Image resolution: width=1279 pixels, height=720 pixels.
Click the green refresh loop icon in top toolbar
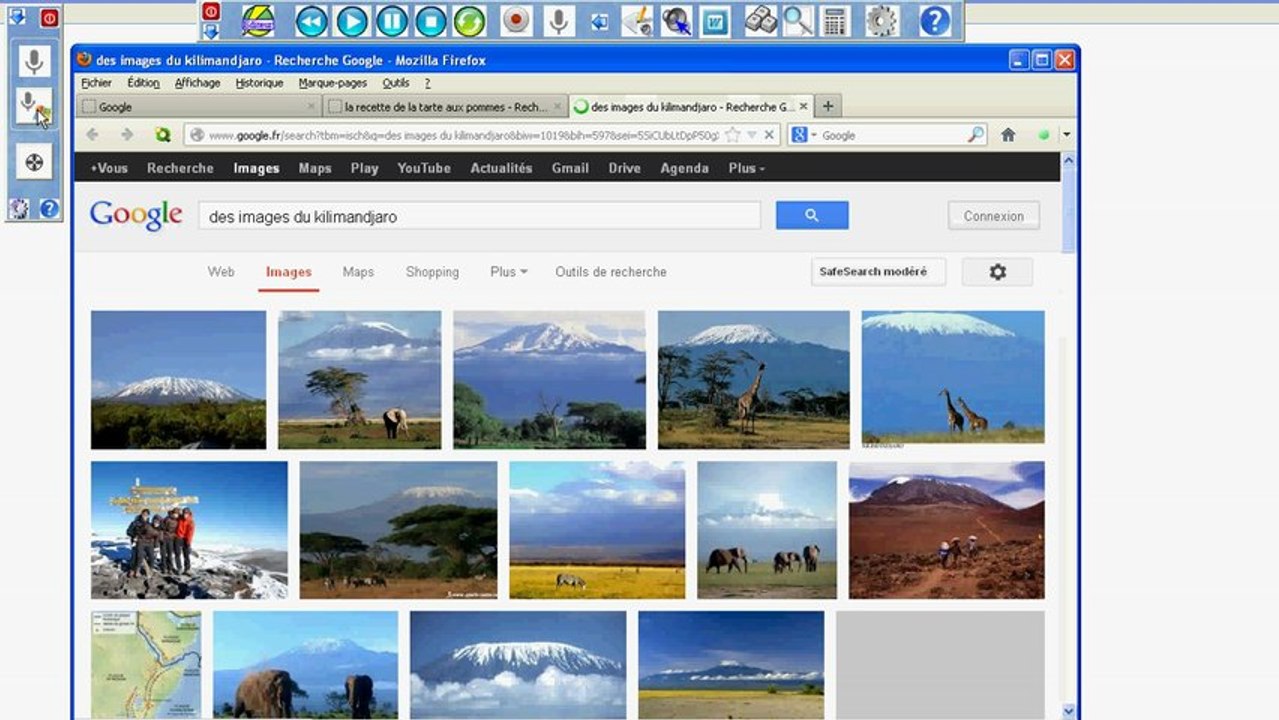469,20
